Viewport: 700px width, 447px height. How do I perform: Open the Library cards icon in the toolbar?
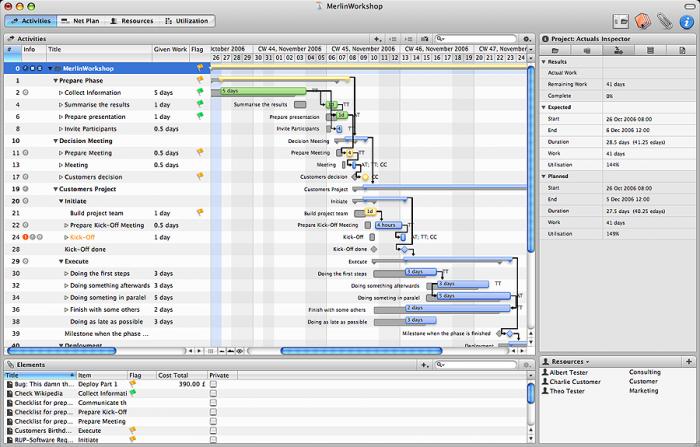[x=642, y=21]
